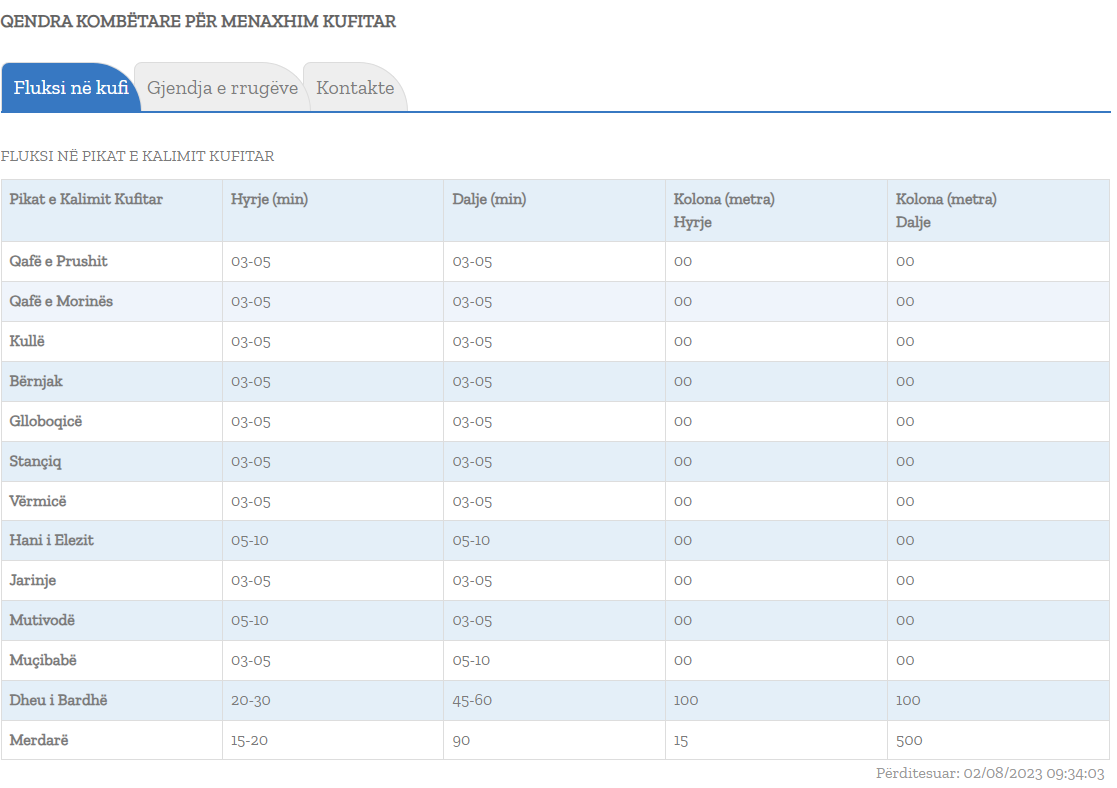1117x788 pixels.
Task: Select the Qafë e Morinës row name
Action: pos(61,301)
